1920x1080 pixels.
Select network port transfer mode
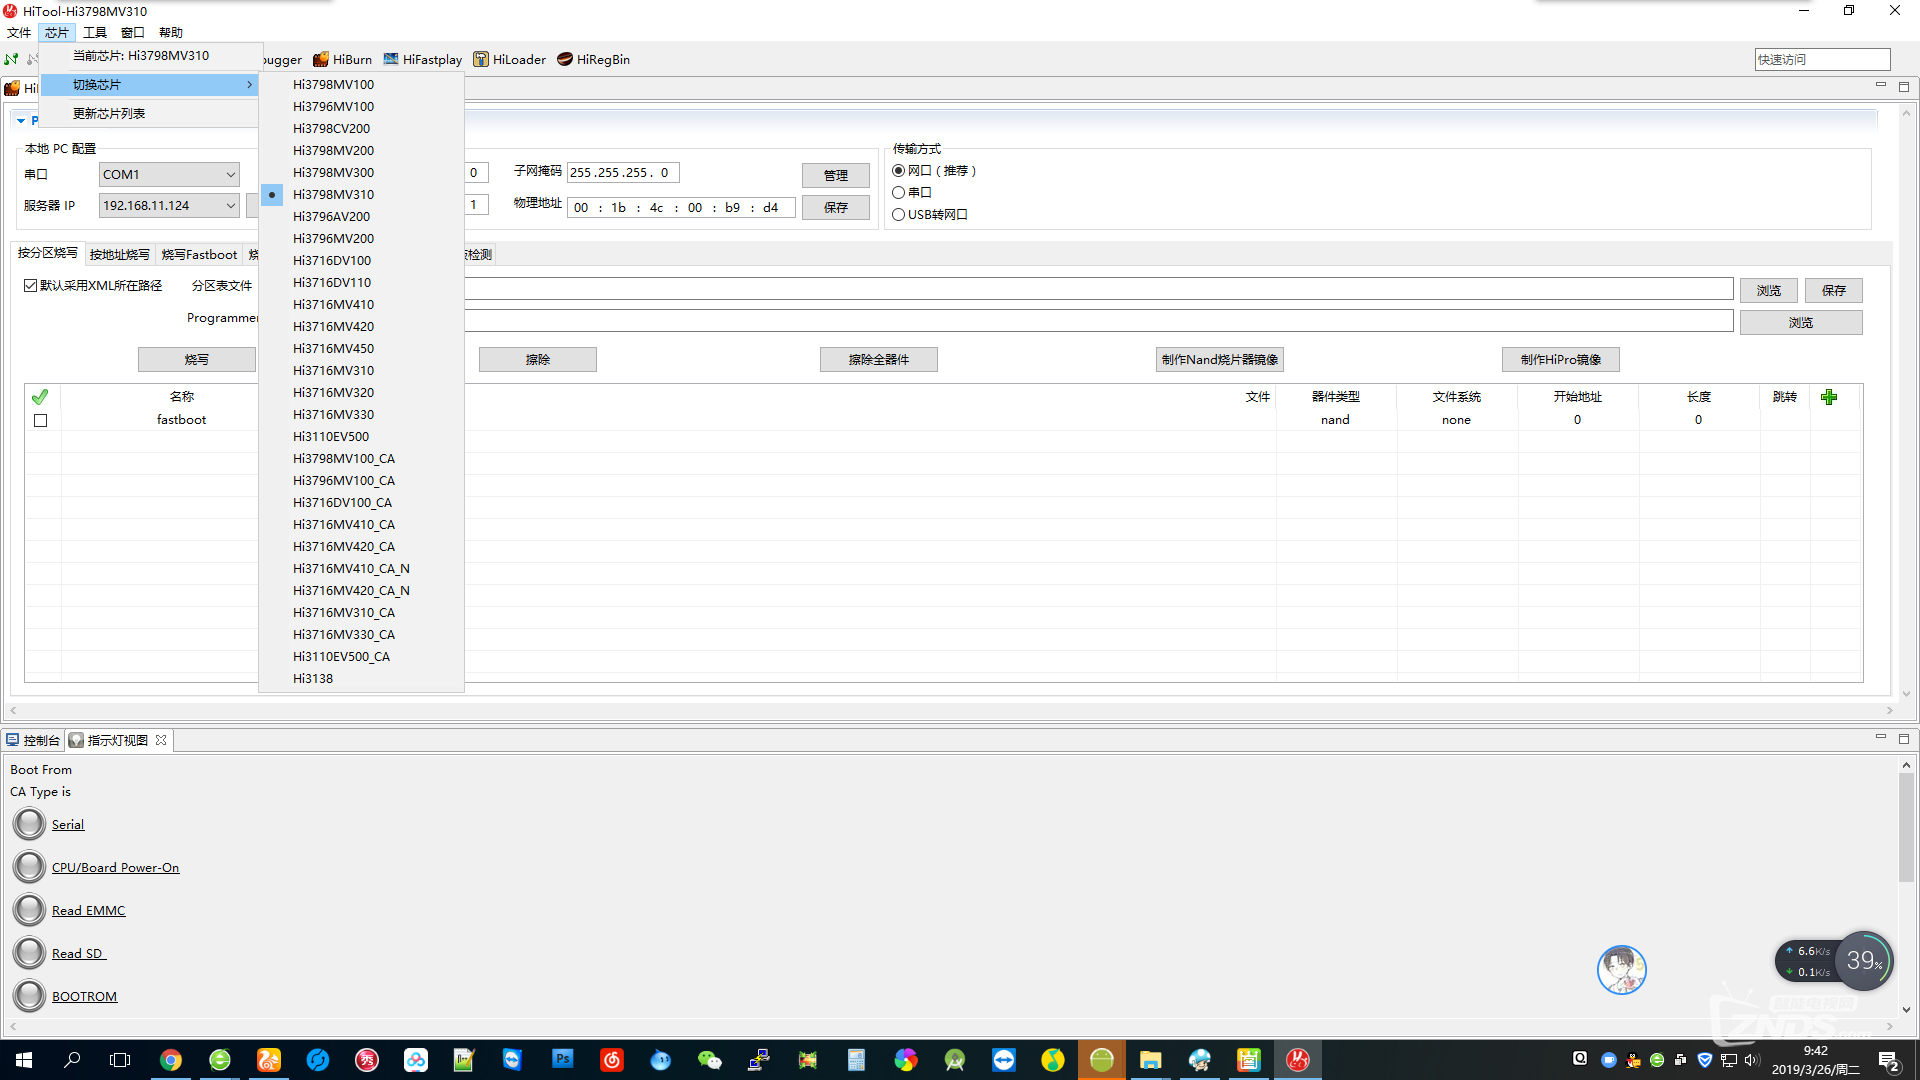[898, 171]
